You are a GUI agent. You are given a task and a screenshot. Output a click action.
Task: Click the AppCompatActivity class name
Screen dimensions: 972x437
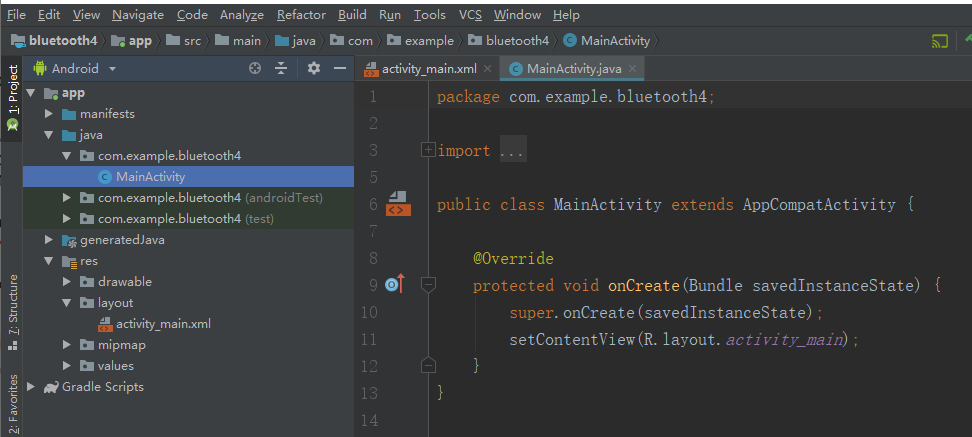[x=819, y=205]
